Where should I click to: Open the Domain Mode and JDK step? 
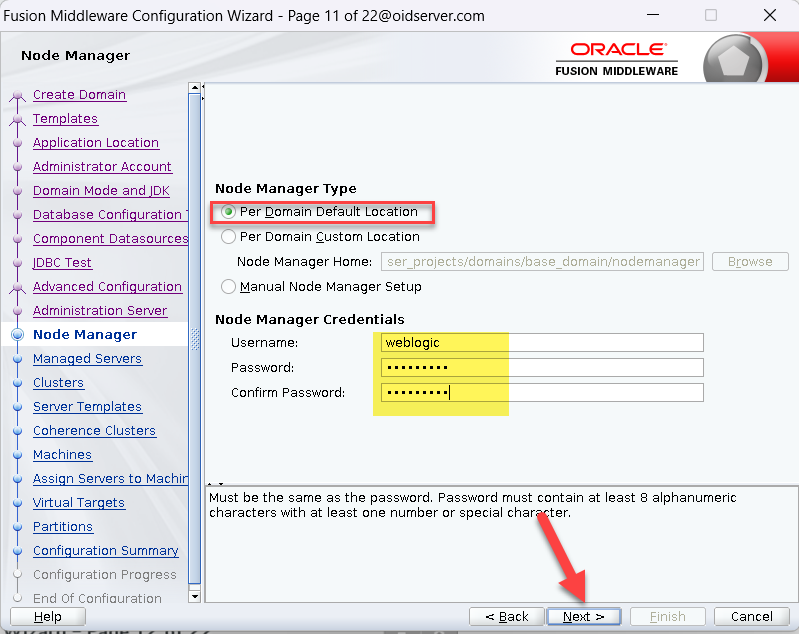101,191
